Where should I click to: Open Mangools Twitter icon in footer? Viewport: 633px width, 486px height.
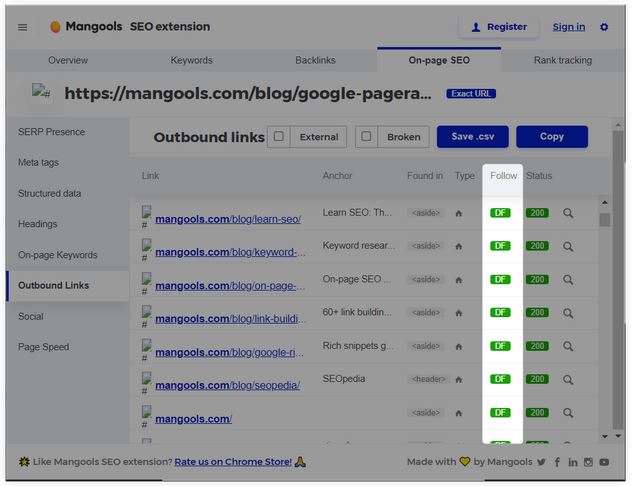click(x=541, y=462)
